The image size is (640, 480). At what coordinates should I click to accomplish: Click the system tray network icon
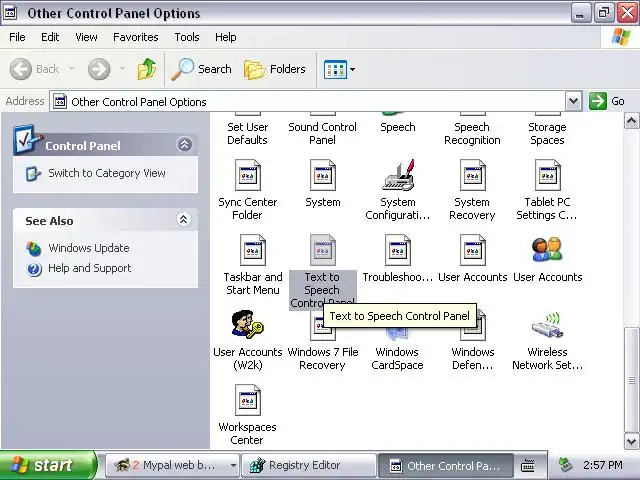pyautogui.click(x=565, y=464)
